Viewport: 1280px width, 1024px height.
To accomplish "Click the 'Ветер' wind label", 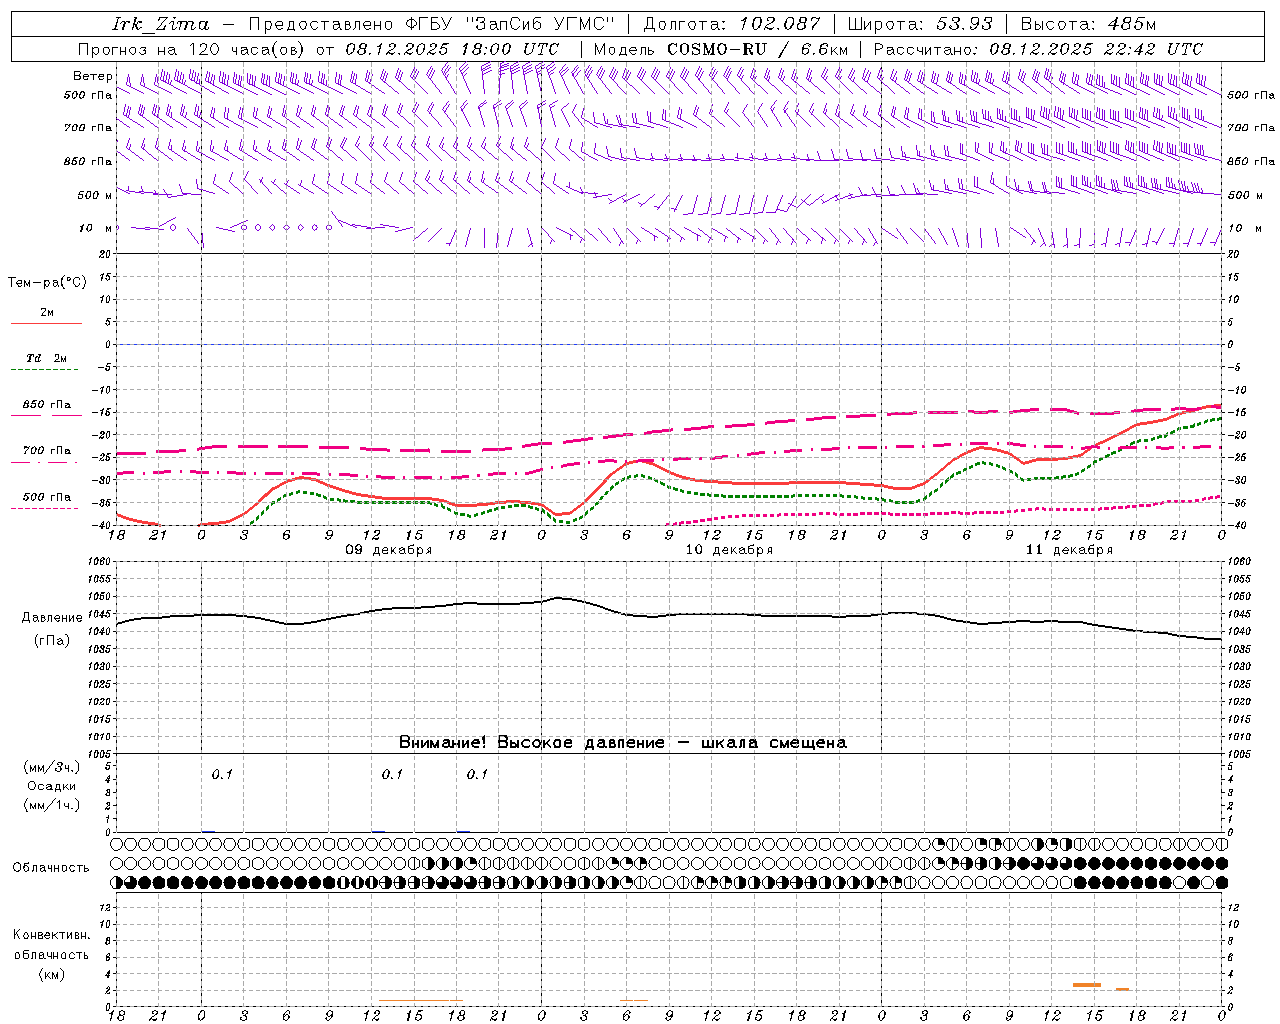I will pyautogui.click(x=92, y=76).
